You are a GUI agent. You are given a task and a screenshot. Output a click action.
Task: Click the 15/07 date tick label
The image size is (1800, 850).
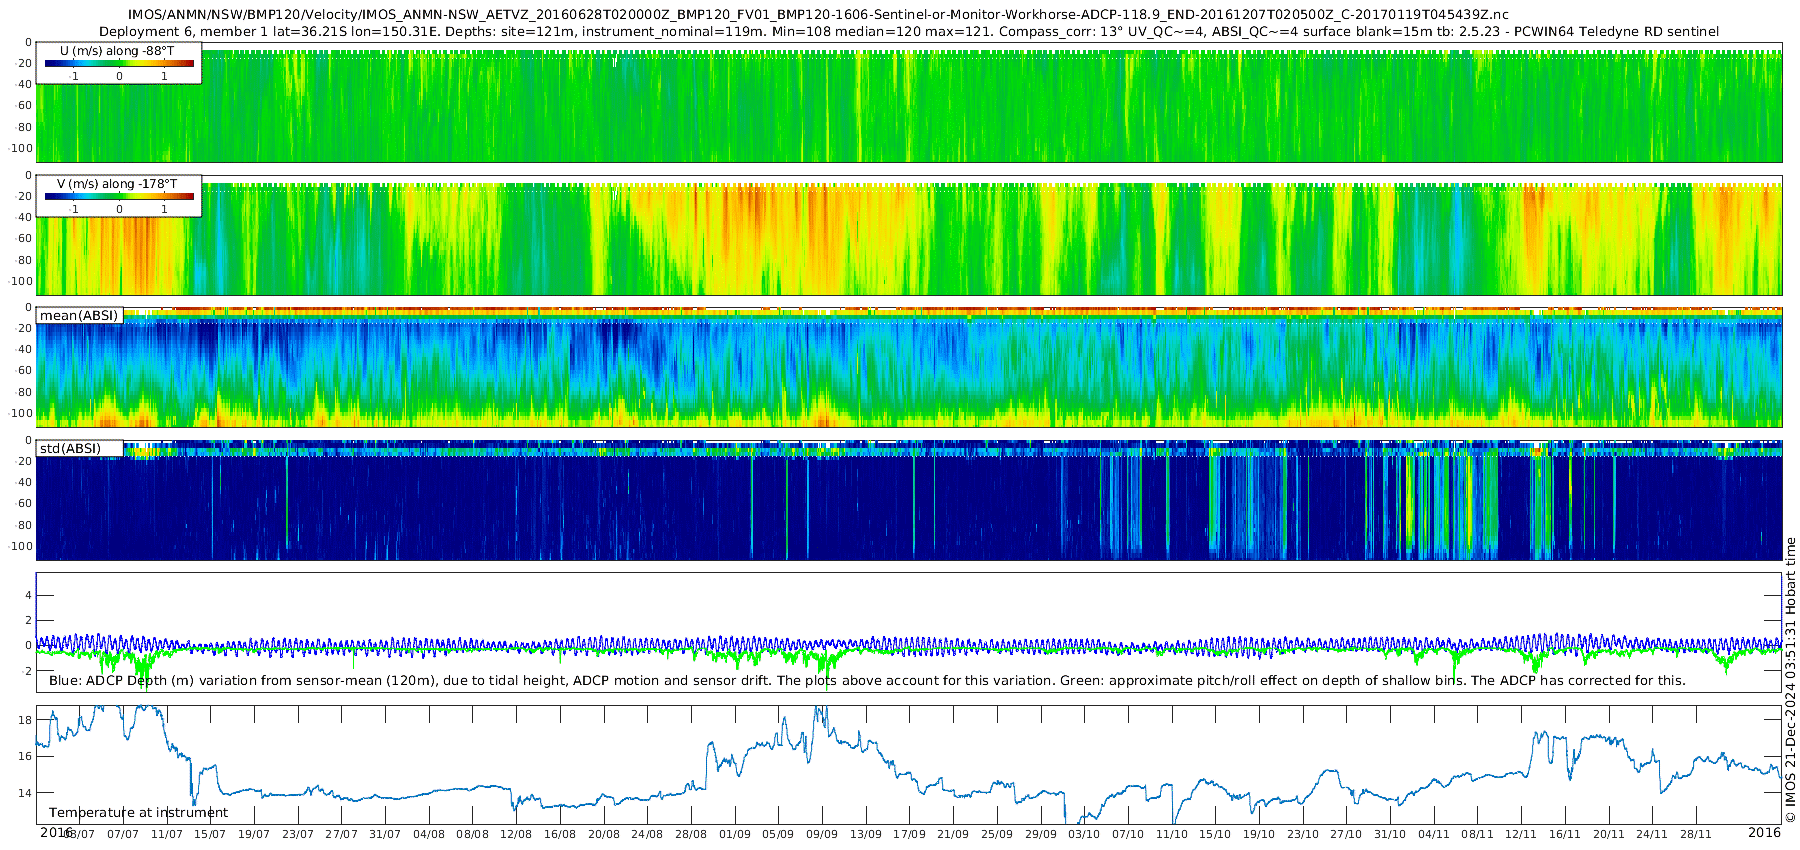tap(210, 834)
